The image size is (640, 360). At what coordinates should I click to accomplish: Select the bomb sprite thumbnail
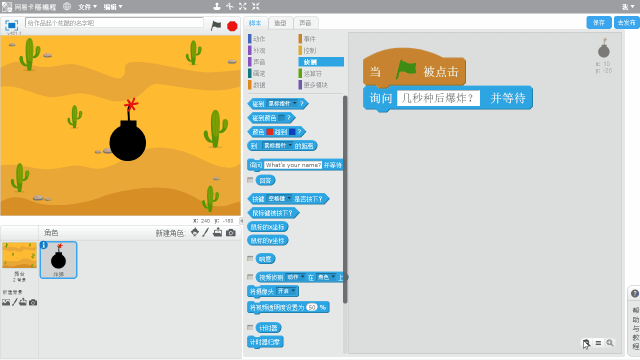(58, 260)
